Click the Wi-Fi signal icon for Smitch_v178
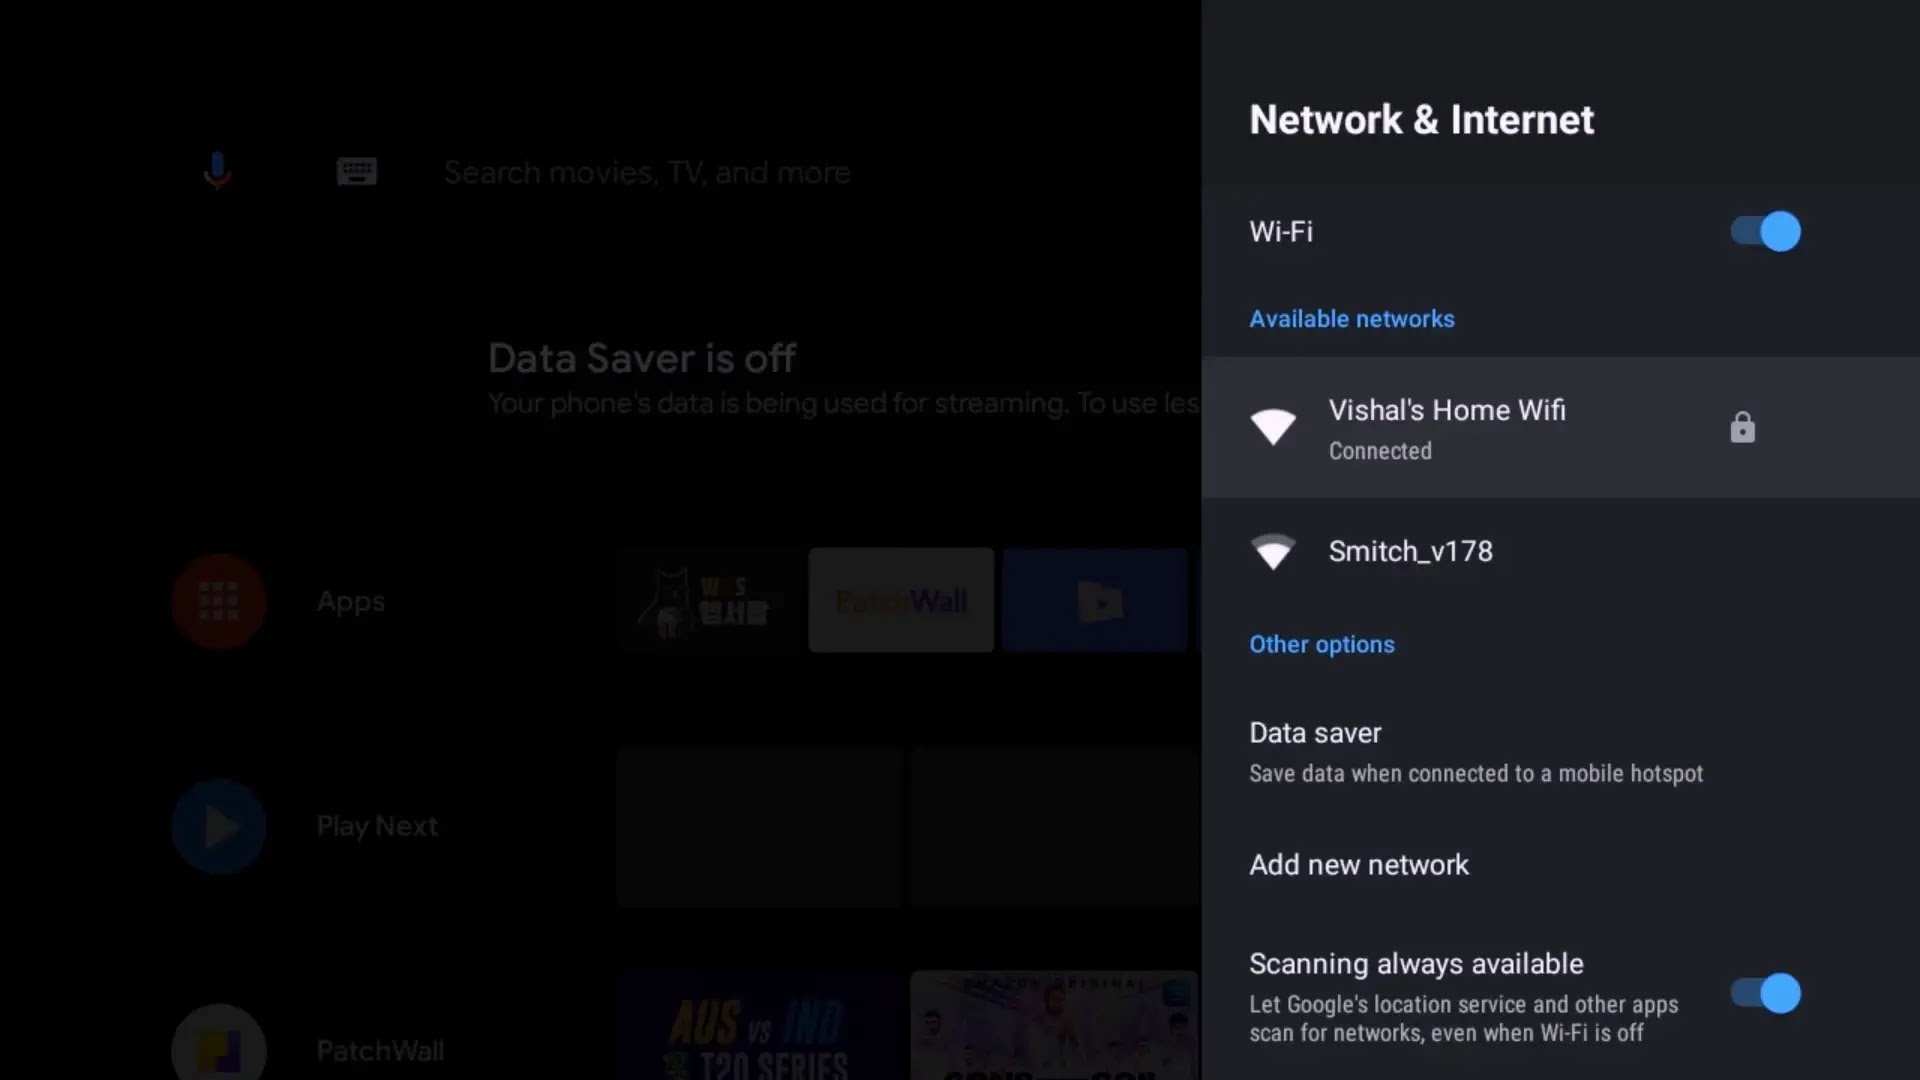This screenshot has width=1920, height=1080. pyautogui.click(x=1273, y=552)
